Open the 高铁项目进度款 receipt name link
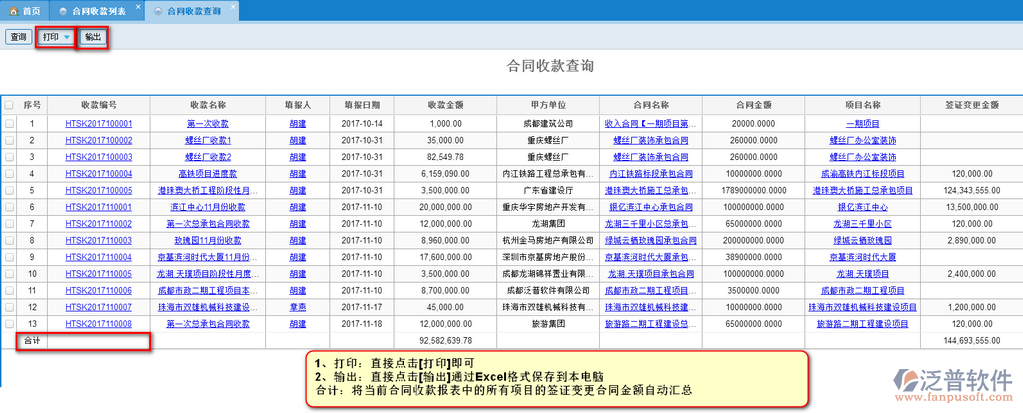This screenshot has height=413, width=1023. pos(208,174)
